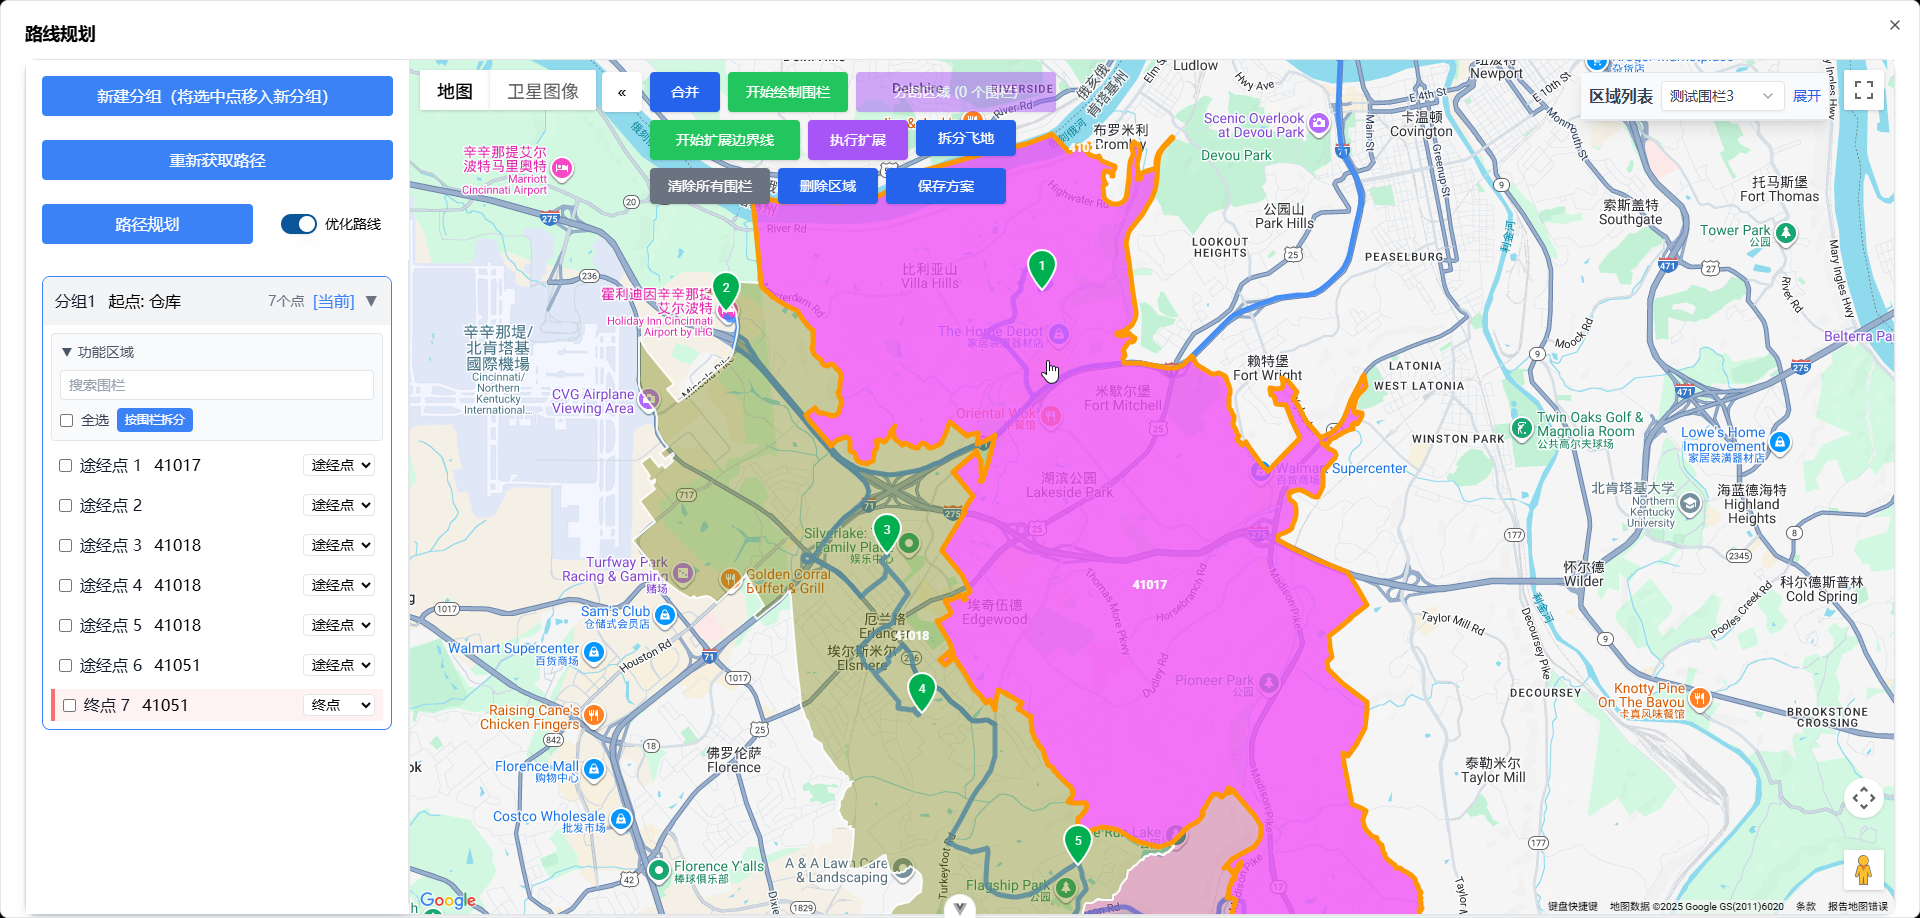The width and height of the screenshot is (1920, 918).
Task: Close the 路线规划 dialog
Action: point(1894,26)
